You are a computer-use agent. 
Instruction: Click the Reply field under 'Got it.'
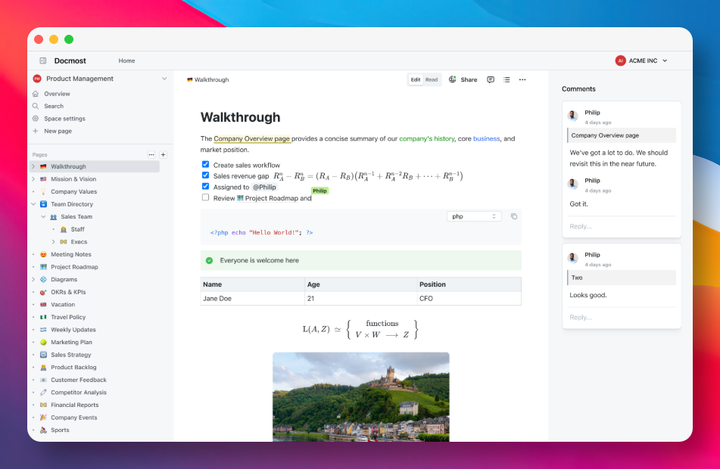[622, 226]
